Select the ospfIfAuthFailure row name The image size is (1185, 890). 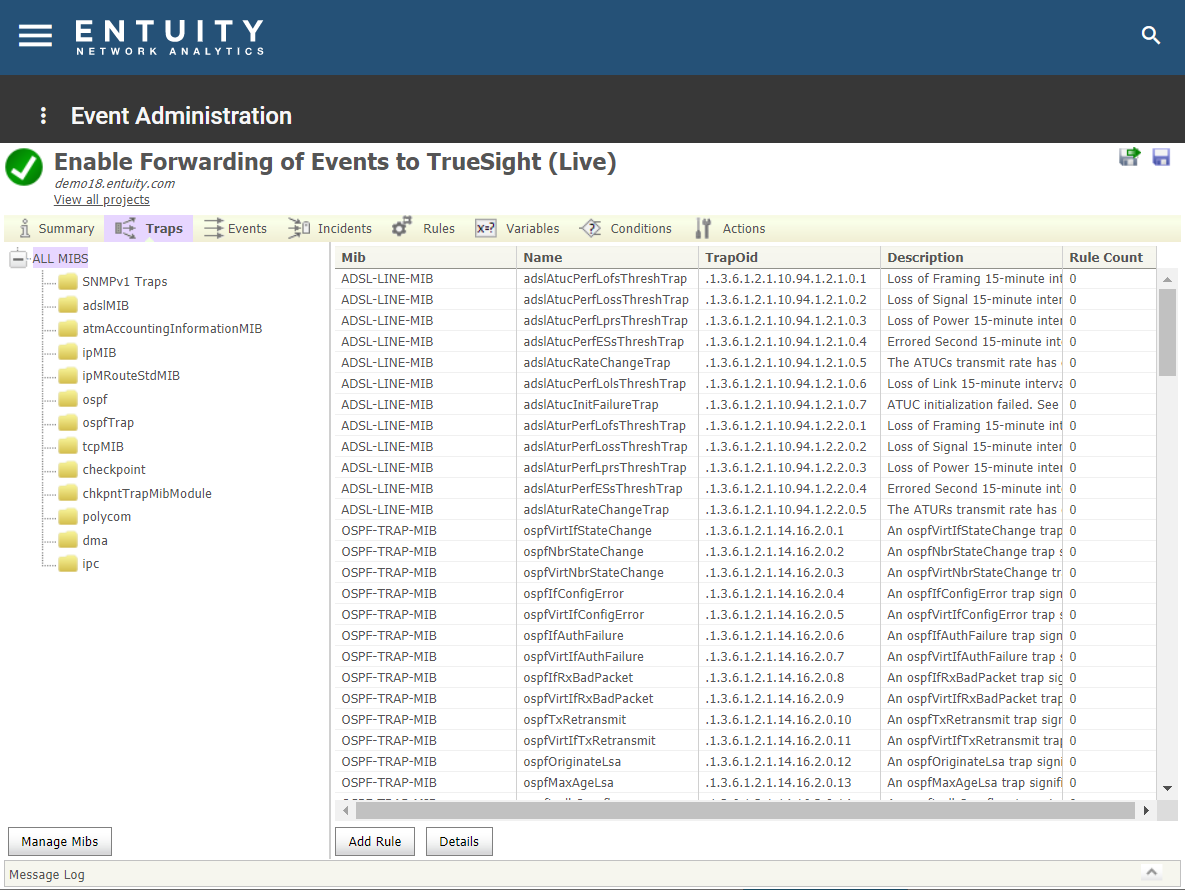(x=573, y=636)
